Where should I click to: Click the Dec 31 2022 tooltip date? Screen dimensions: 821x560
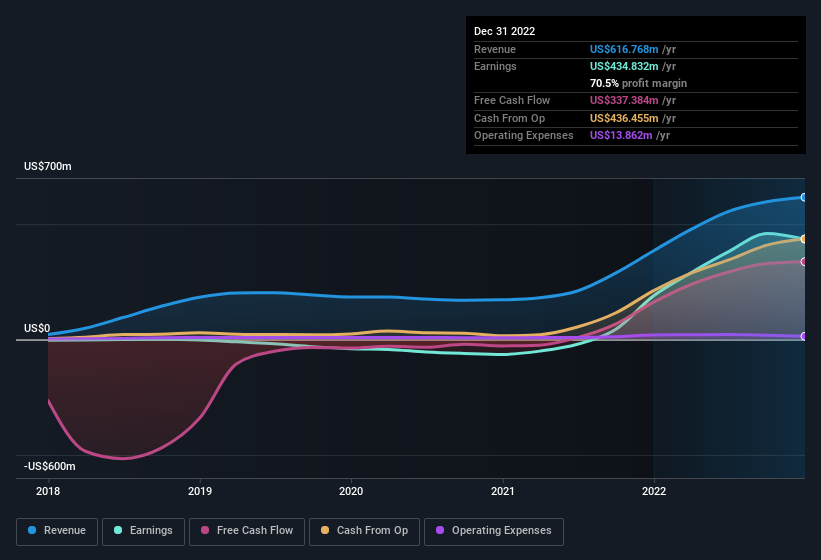pyautogui.click(x=504, y=31)
